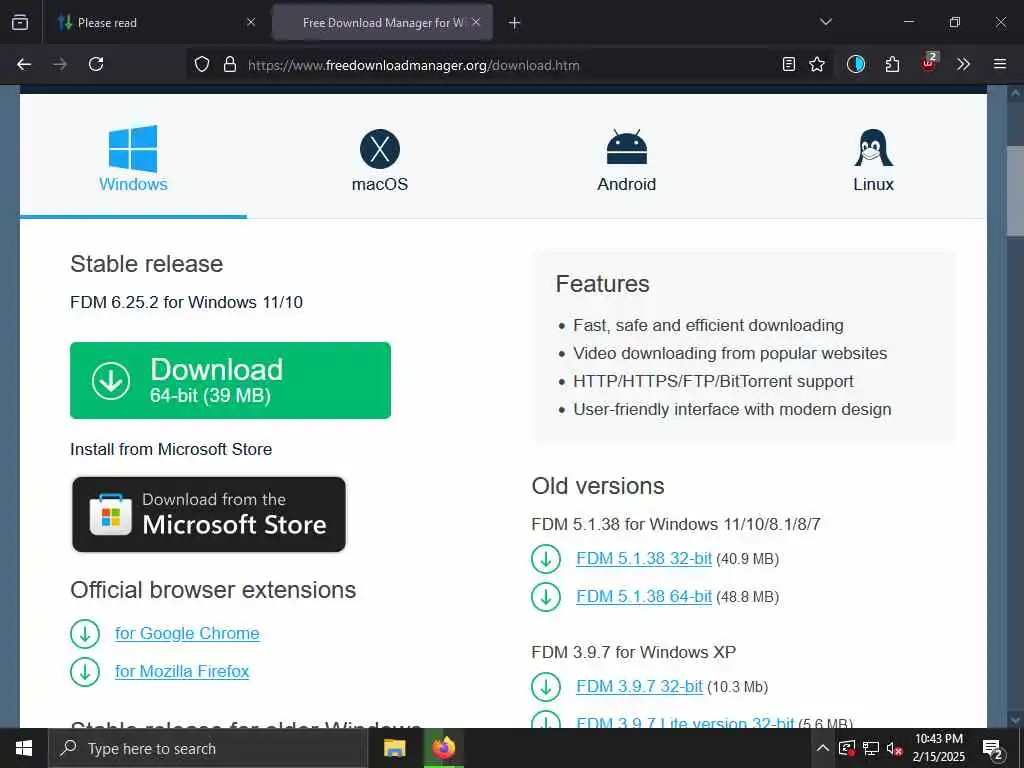1024x768 pixels.
Task: Open the Firefox hamburger application menu
Action: (1000, 64)
